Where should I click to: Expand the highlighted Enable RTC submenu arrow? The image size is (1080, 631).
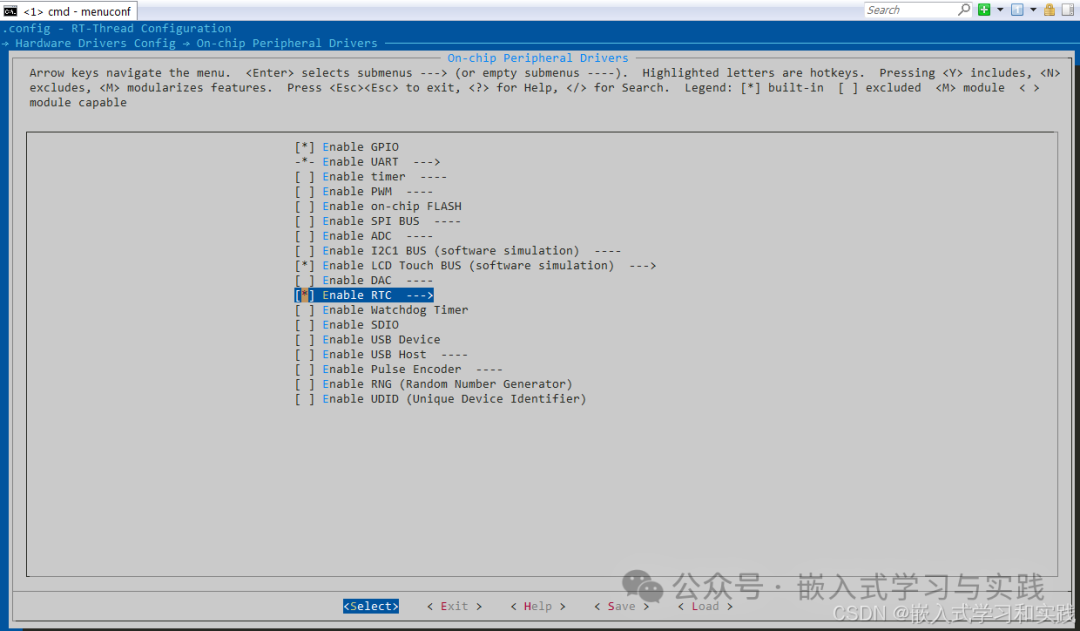pos(419,295)
